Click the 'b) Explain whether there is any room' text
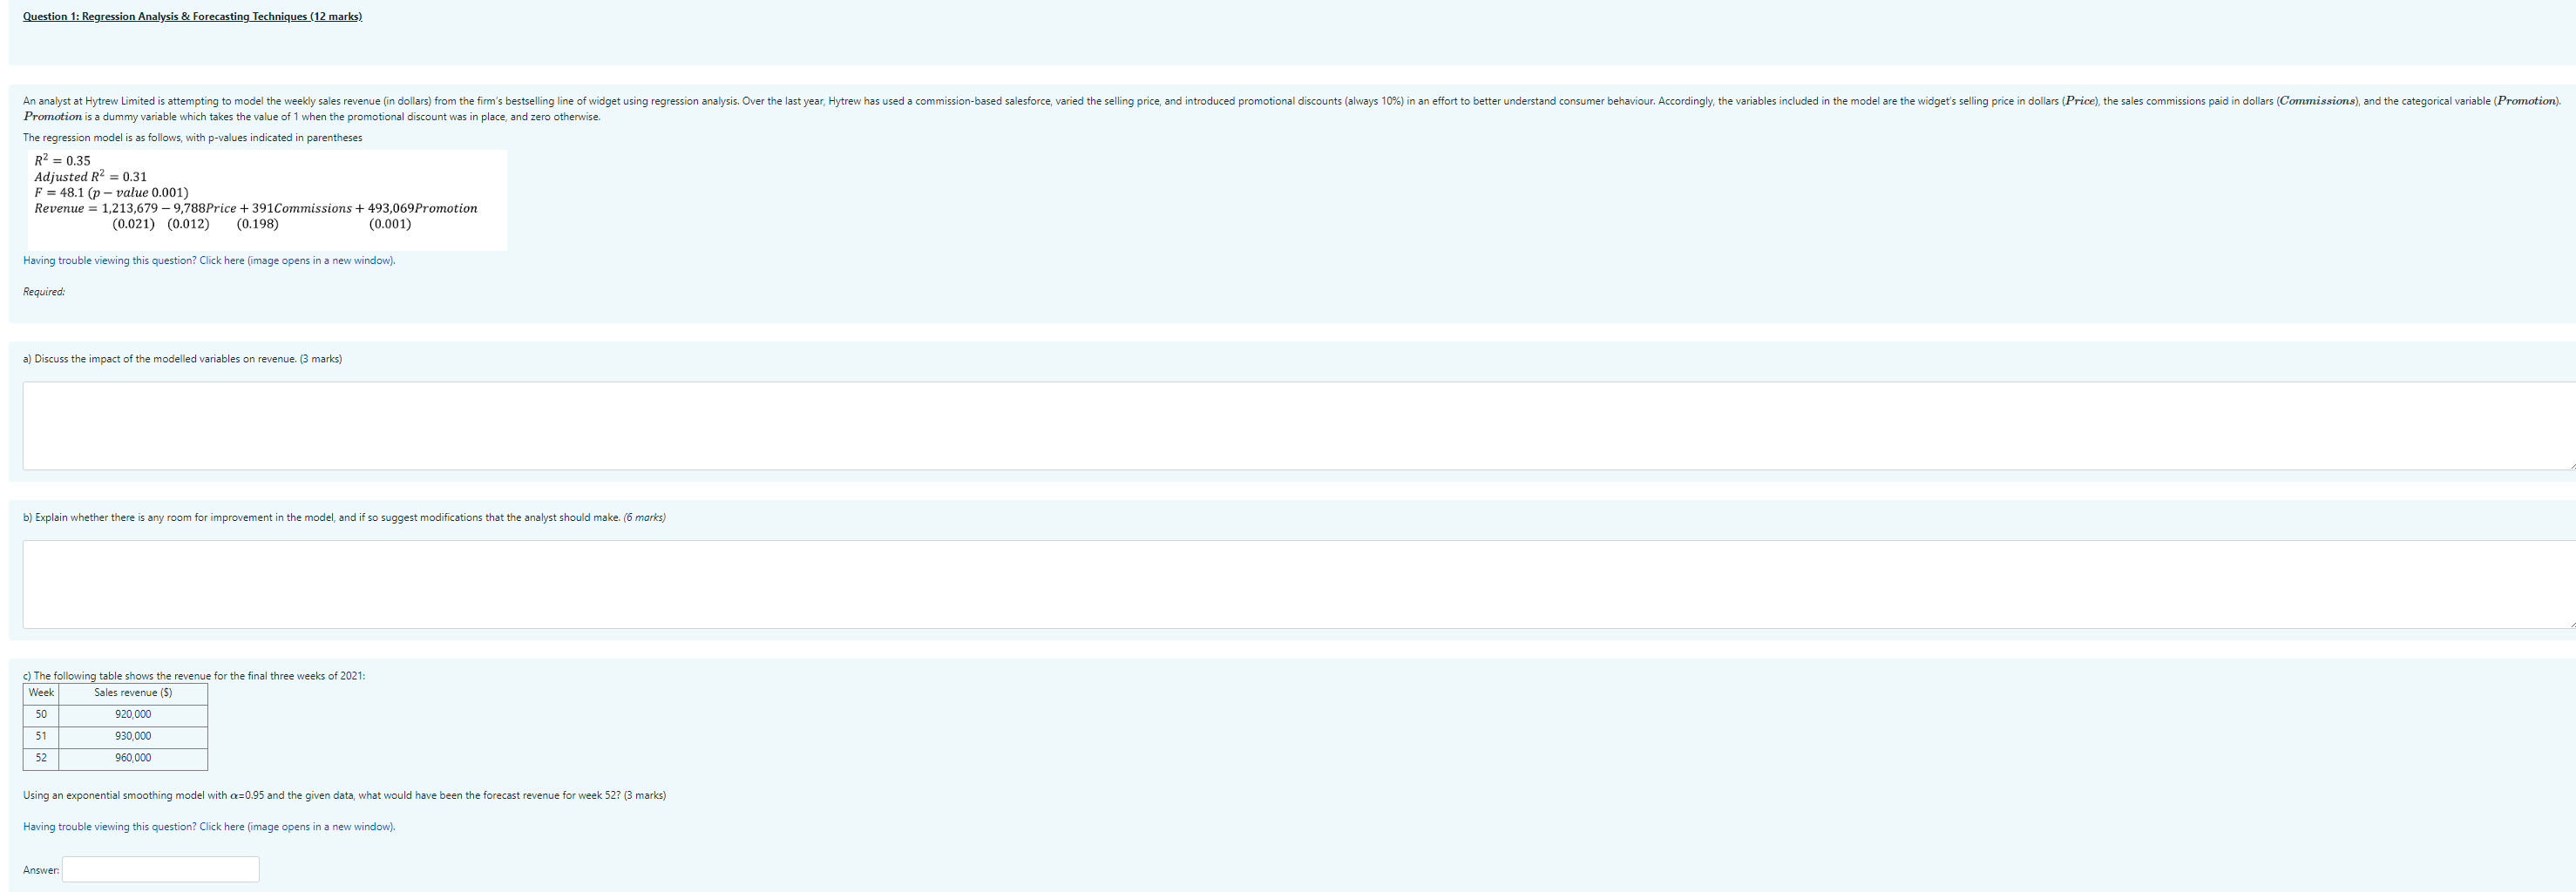This screenshot has height=892, width=2576. (344, 518)
